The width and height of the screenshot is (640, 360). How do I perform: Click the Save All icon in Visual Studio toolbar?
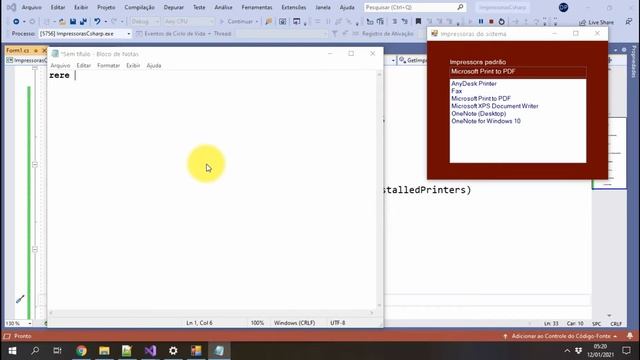point(83,21)
